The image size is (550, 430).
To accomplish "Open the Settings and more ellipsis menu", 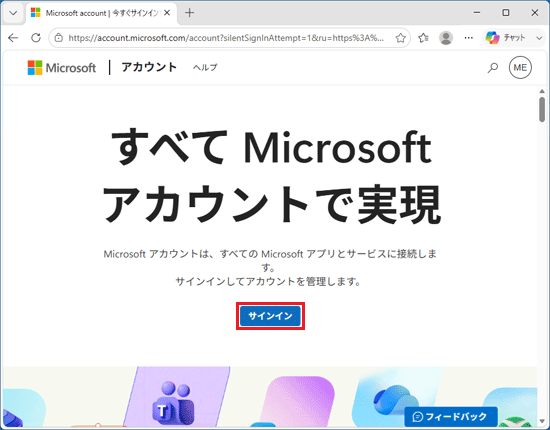I will point(469,38).
